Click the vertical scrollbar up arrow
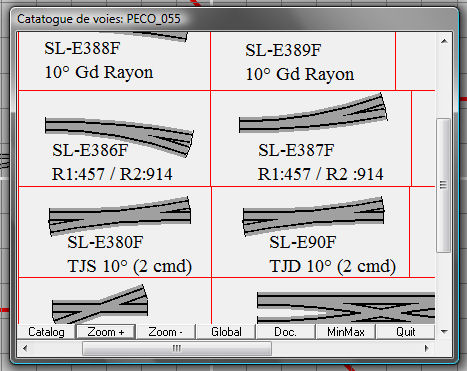Image resolution: width=467 pixels, height=371 pixels. (444, 41)
